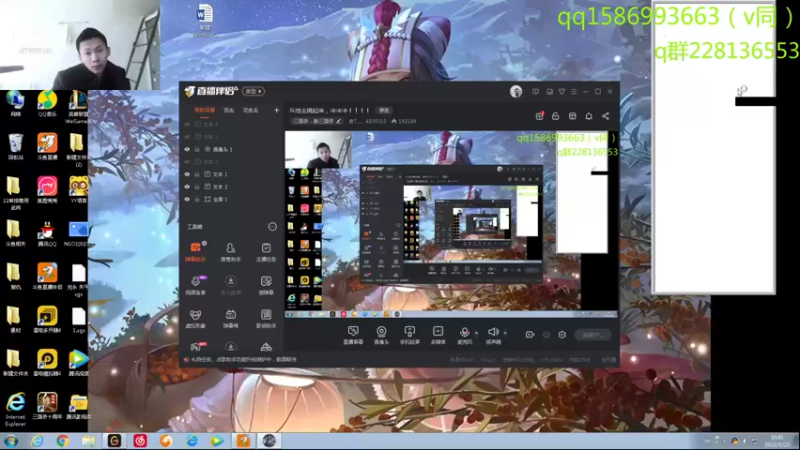Open the notification bell icon
The image size is (800, 450).
coord(589,116)
